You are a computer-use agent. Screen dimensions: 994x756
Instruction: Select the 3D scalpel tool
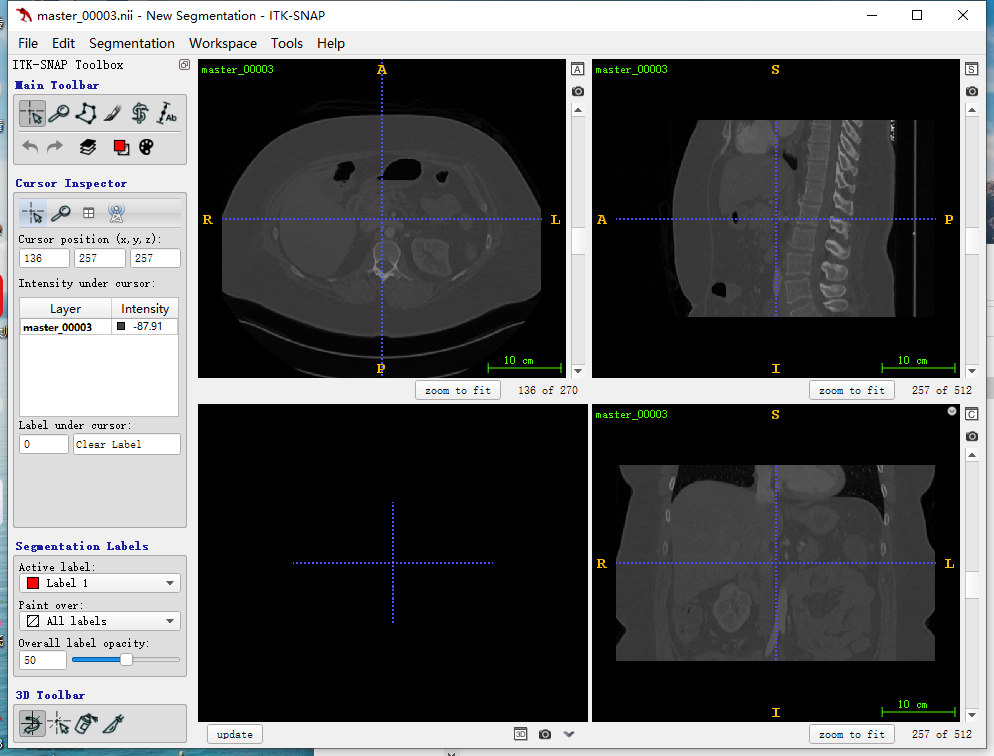click(113, 724)
